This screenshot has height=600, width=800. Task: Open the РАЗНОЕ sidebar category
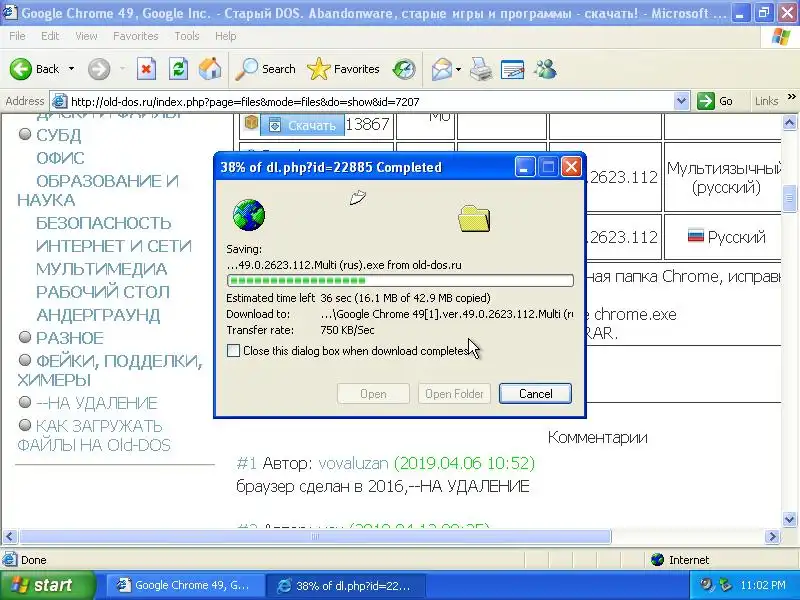[x=70, y=338]
